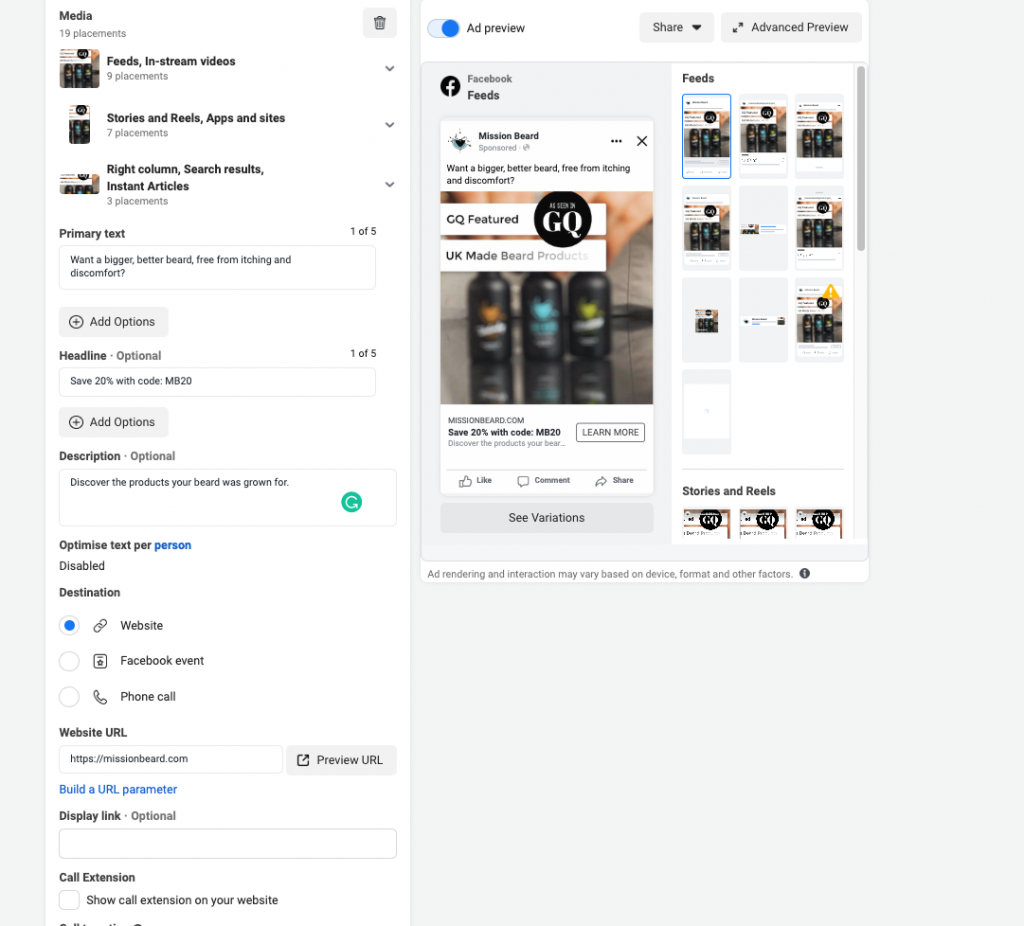Click the '19 placements' text under Media

point(93,33)
